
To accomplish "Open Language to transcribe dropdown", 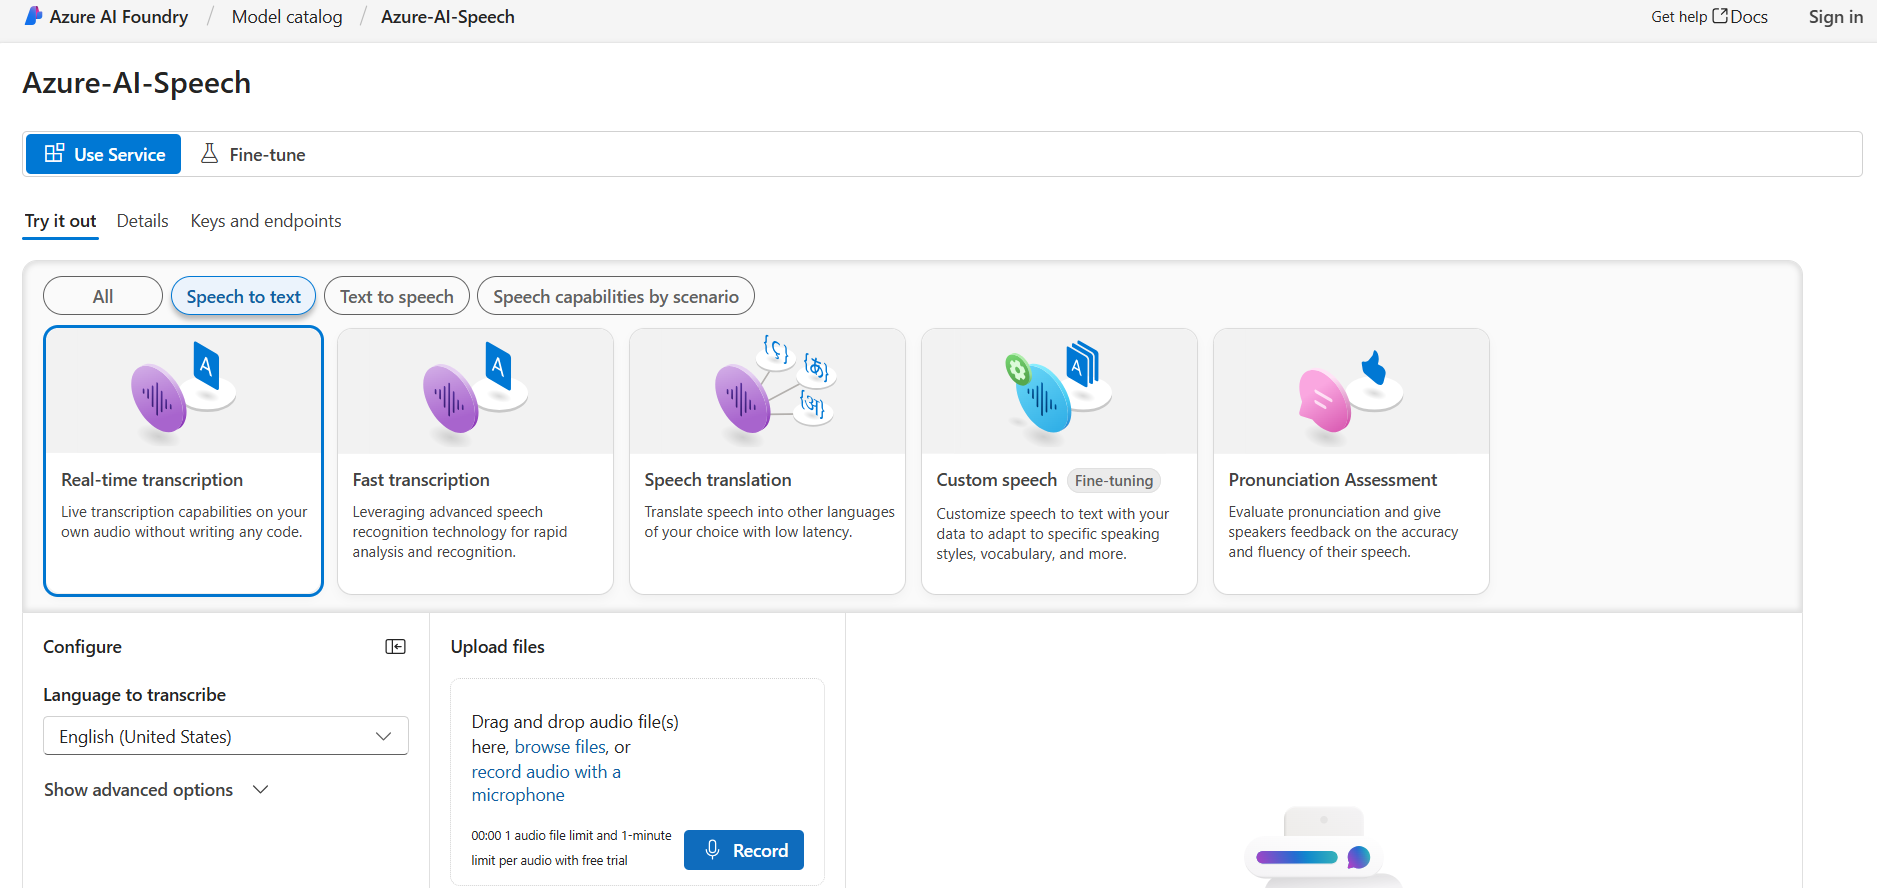I will coord(226,736).
